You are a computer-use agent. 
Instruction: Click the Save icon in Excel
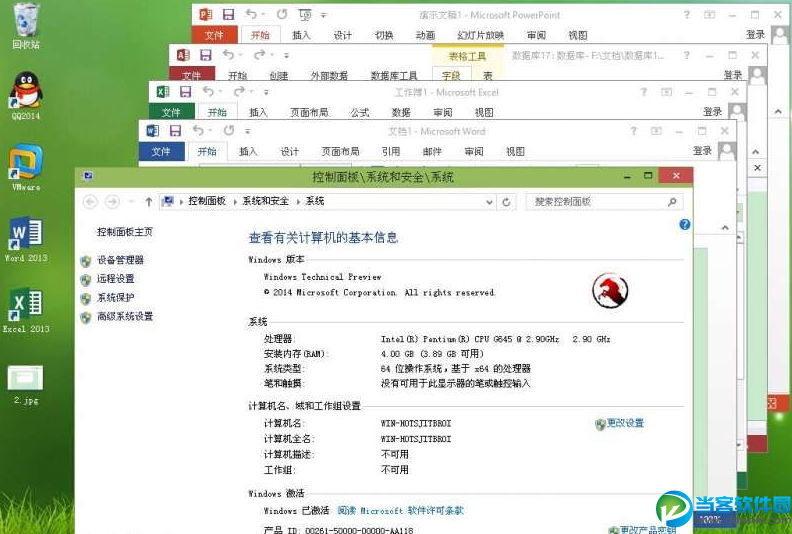point(185,91)
